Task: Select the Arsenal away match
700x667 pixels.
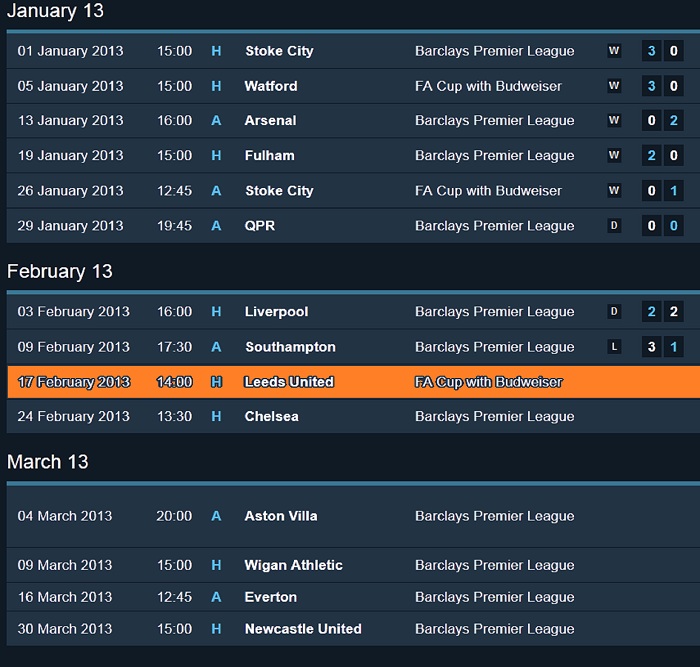Action: coord(353,121)
